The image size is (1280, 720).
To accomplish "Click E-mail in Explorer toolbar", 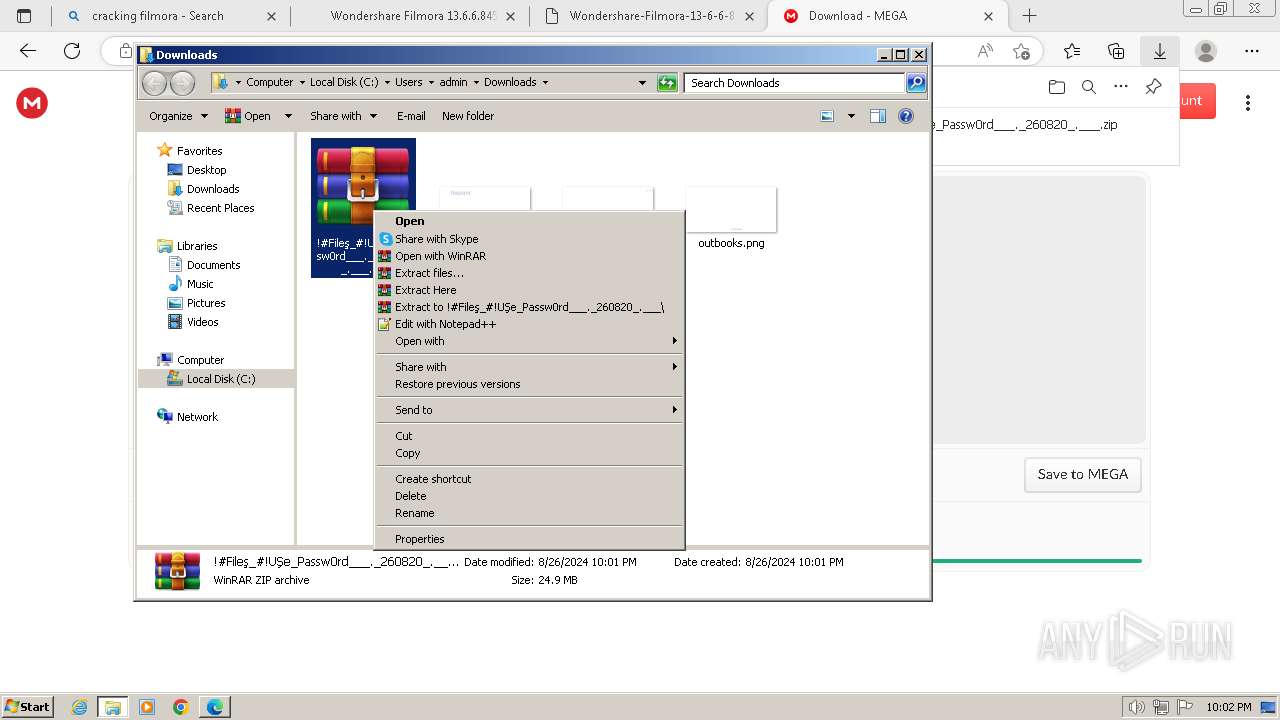I will click(411, 116).
